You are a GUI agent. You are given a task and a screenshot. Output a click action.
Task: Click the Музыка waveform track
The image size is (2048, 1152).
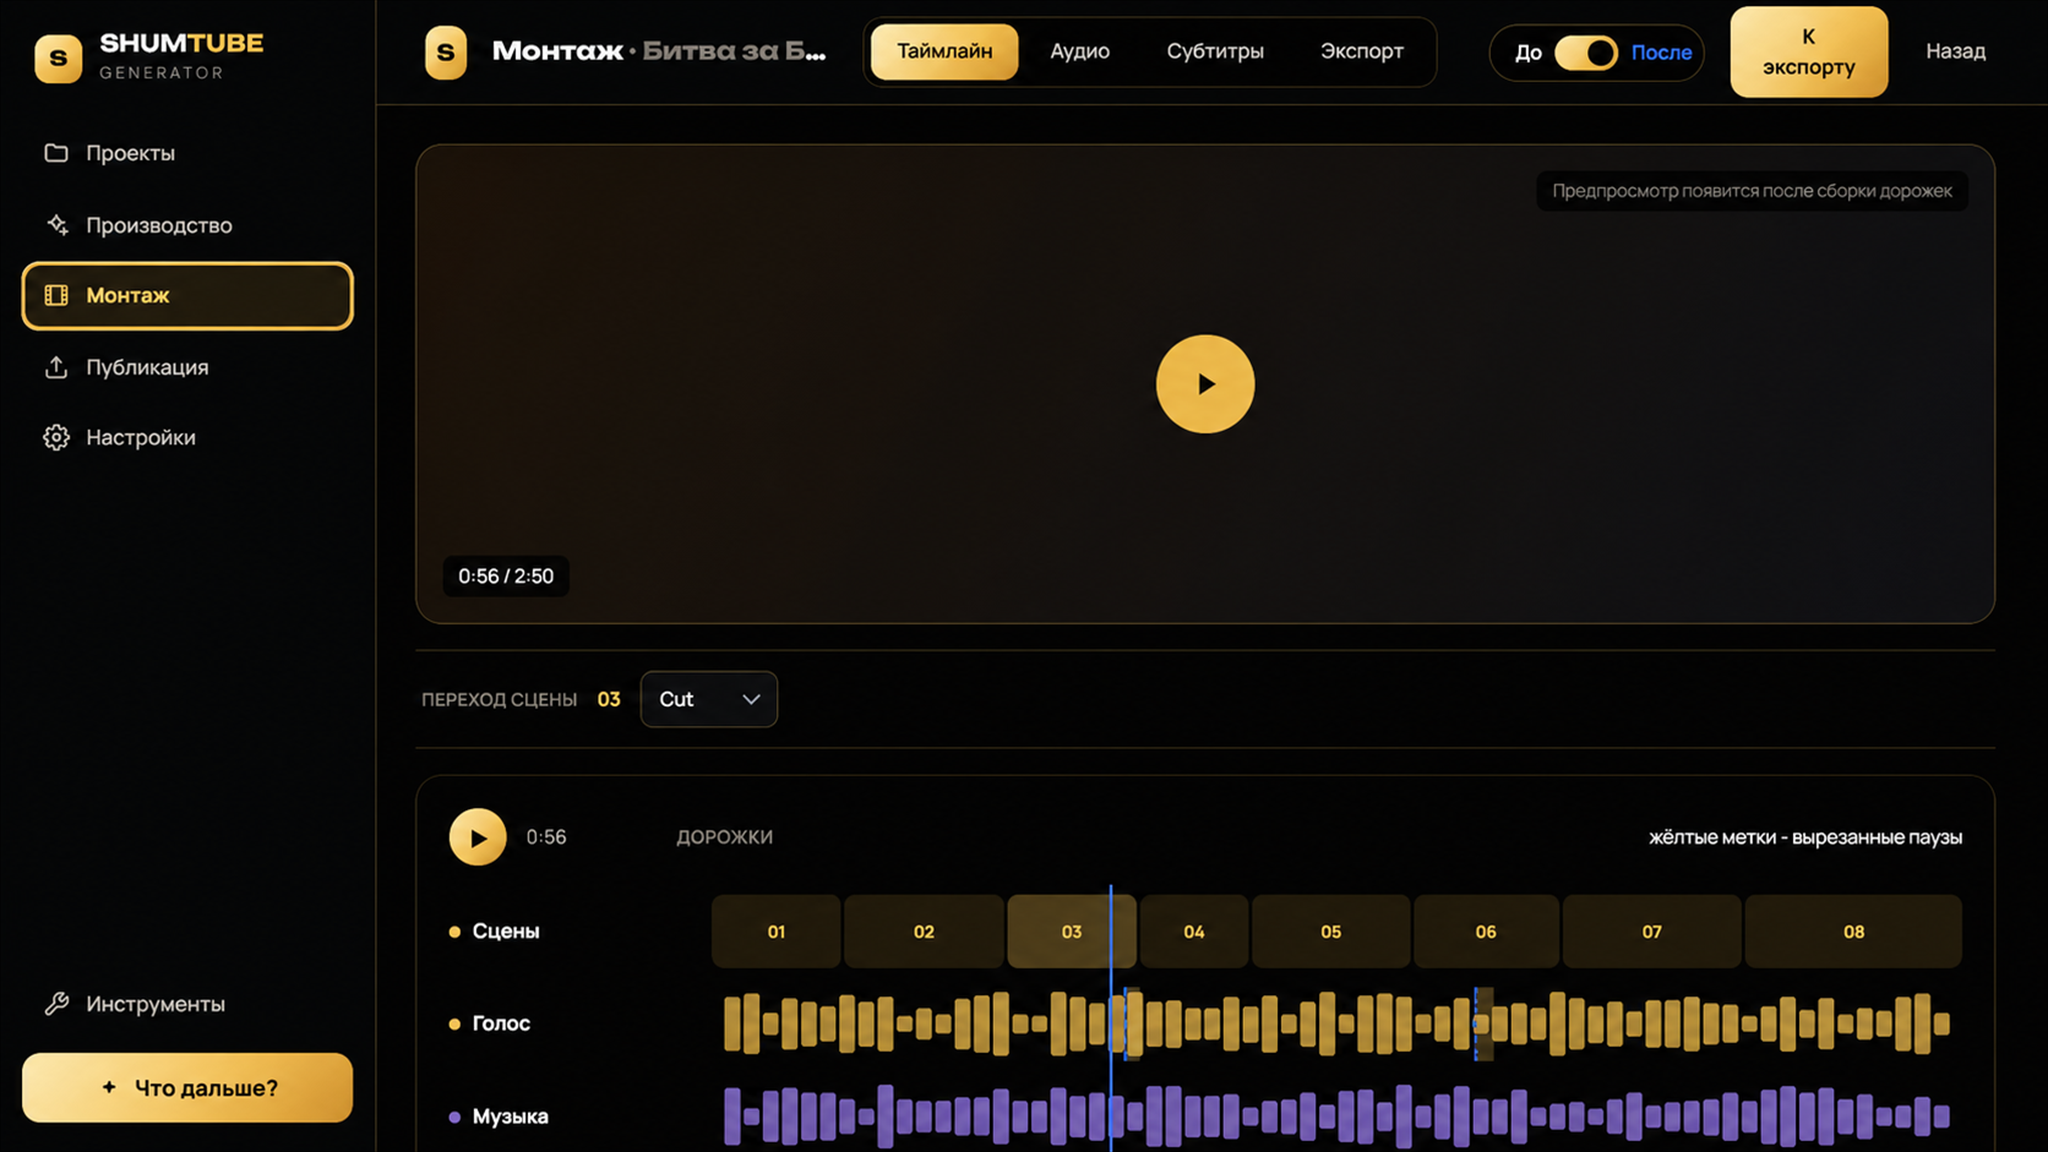pos(1336,1116)
